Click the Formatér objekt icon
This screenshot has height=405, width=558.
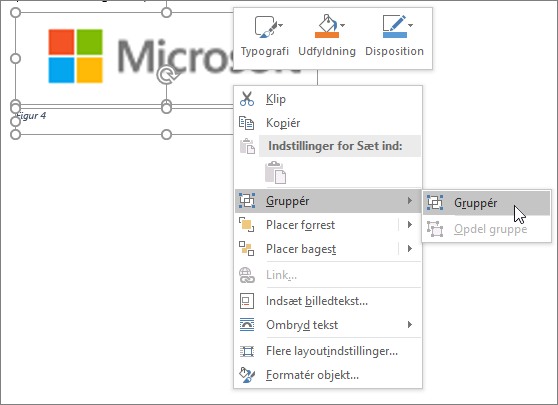(247, 375)
